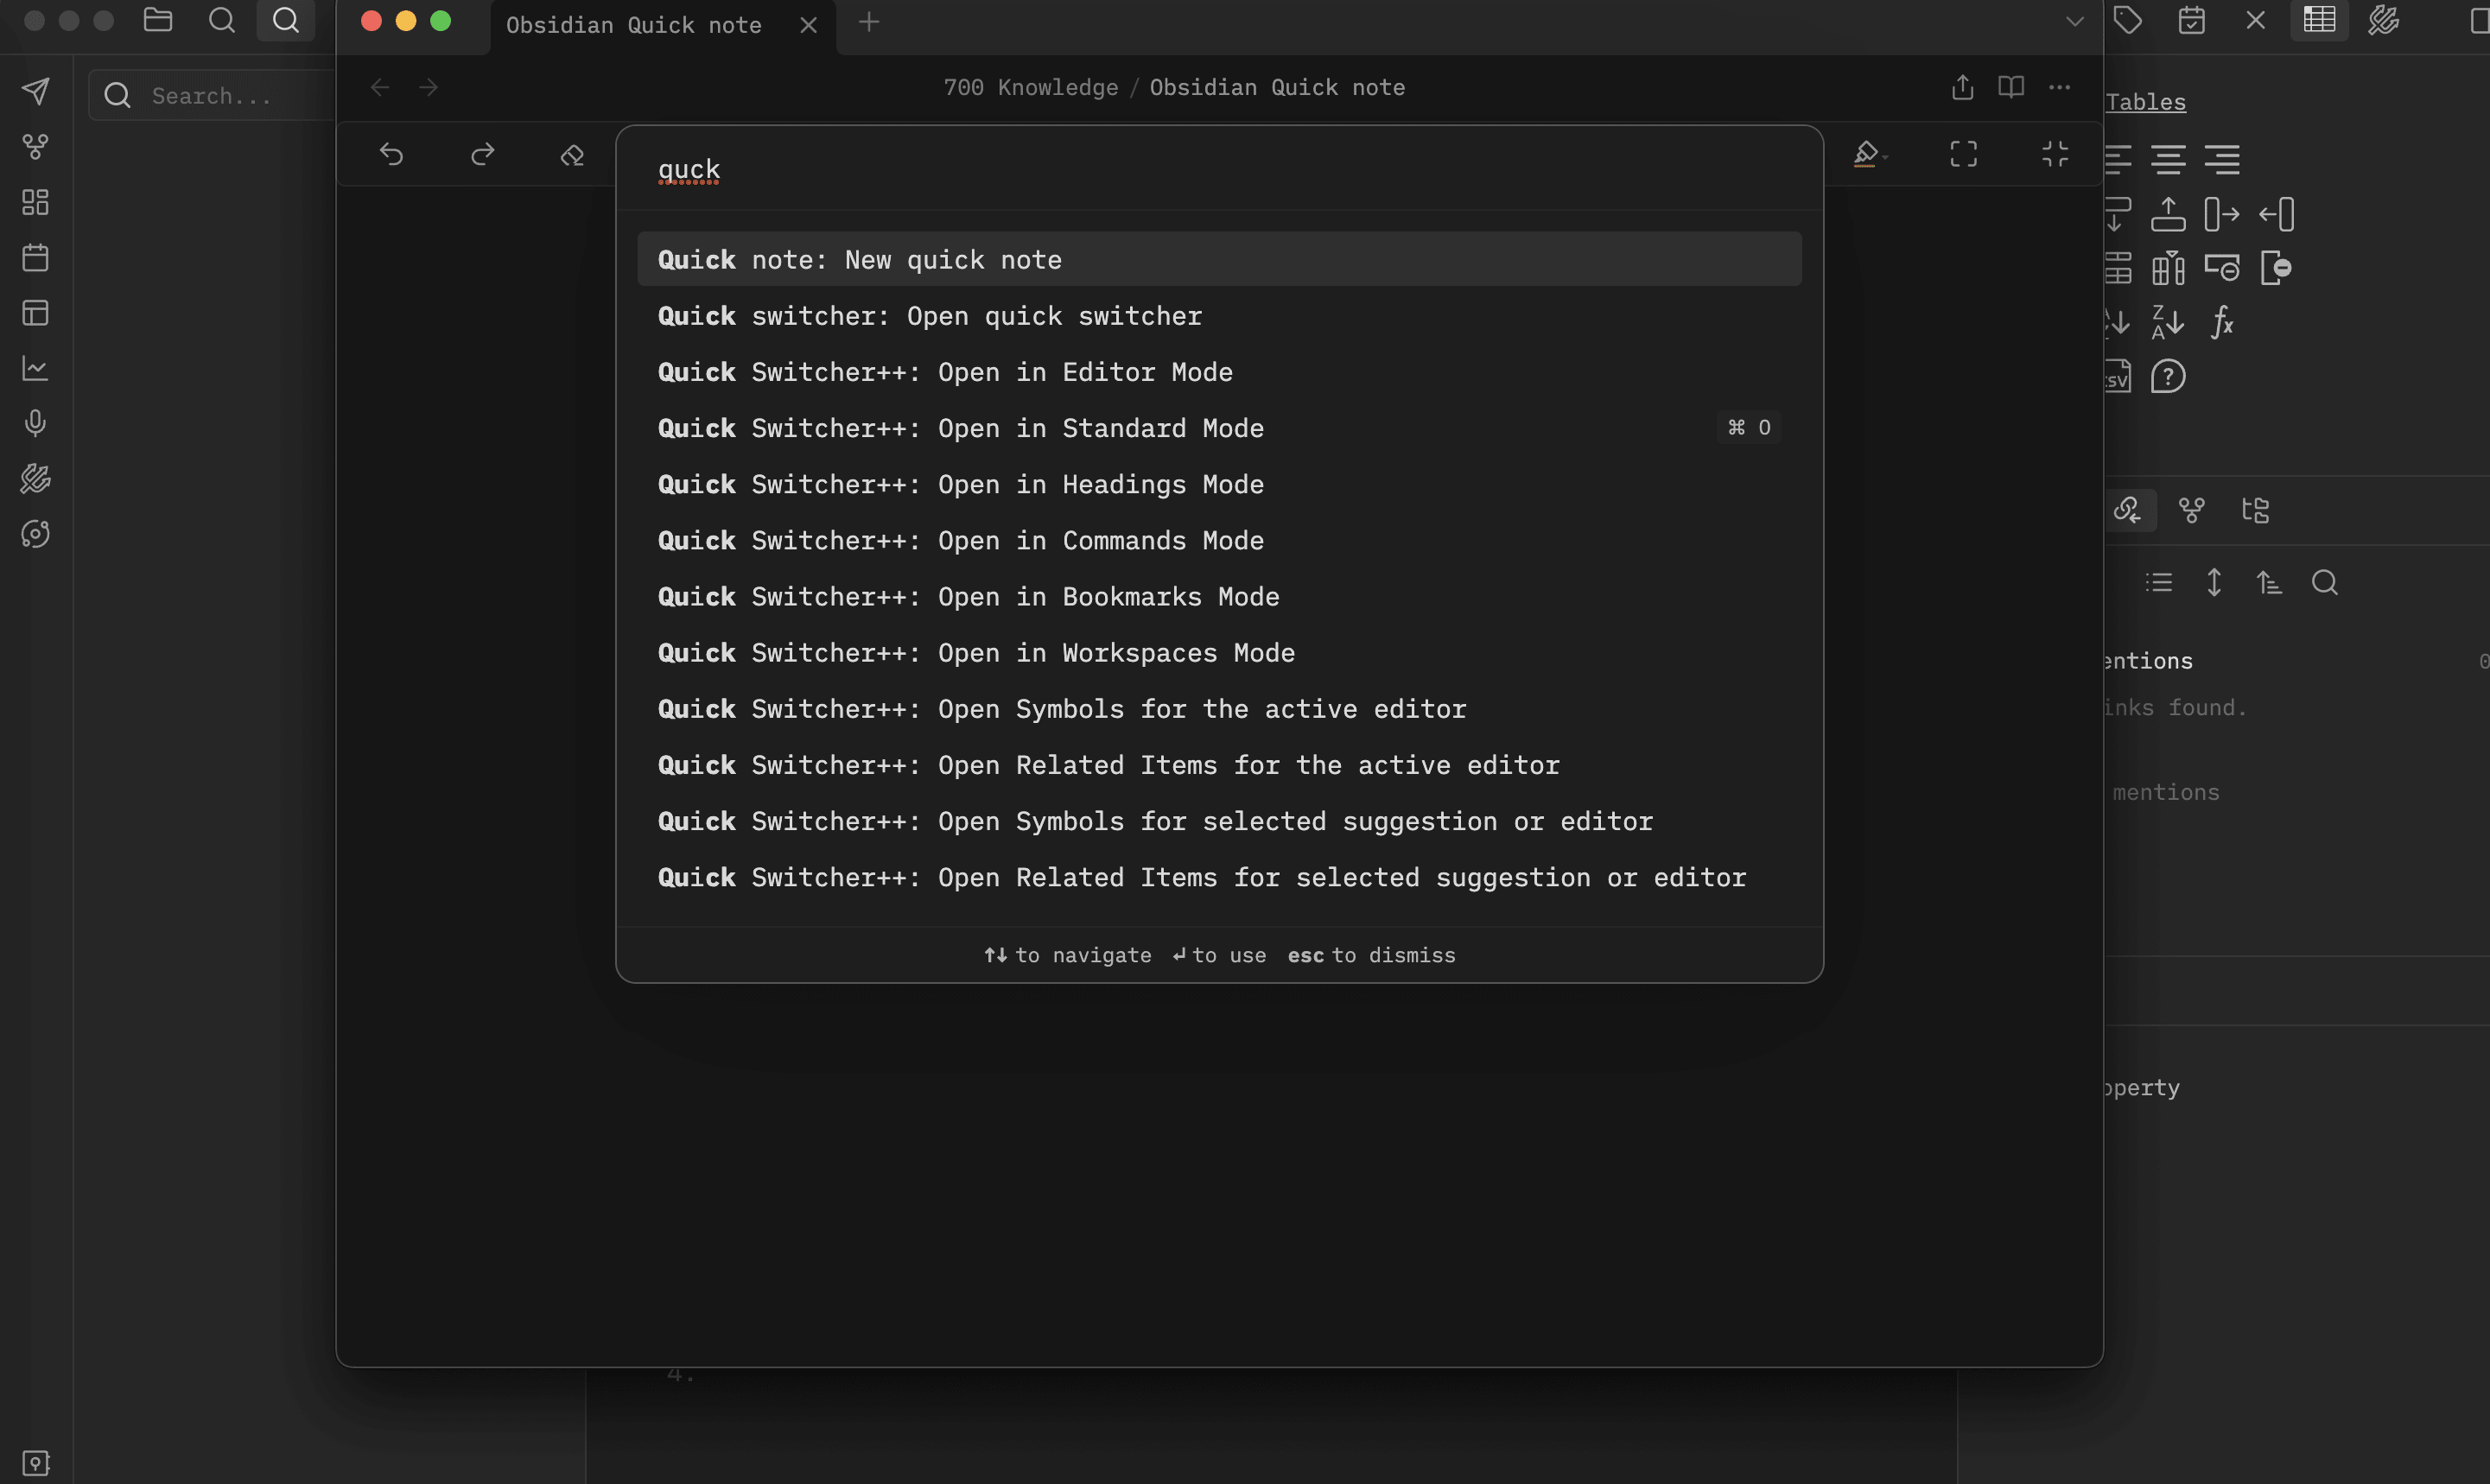This screenshot has width=2490, height=1484.
Task: Open the paper plane icon in left ribbon
Action: pyautogui.click(x=36, y=92)
